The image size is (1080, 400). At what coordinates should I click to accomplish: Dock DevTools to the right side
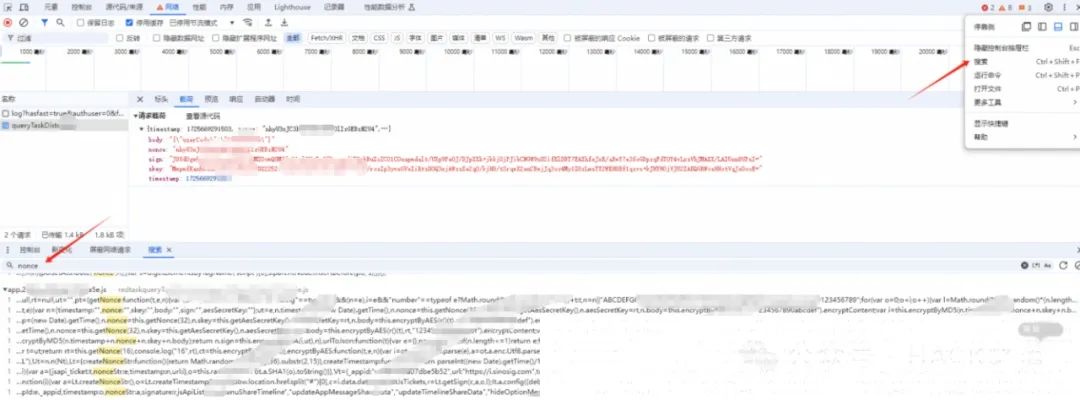1074,27
